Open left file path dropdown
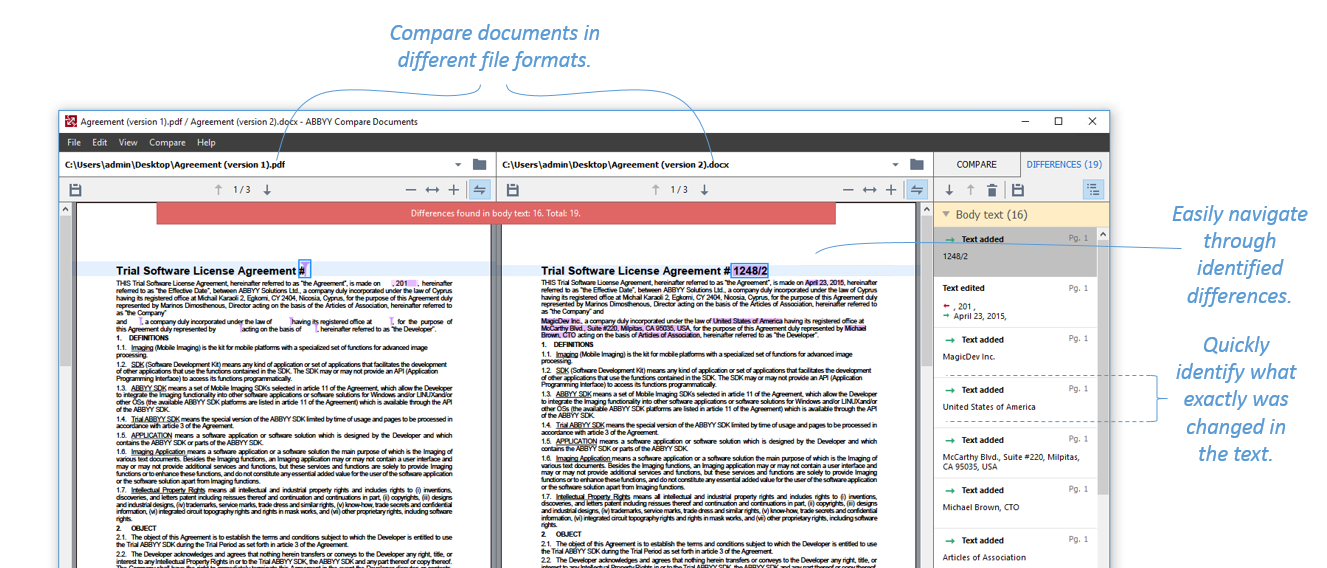The height and width of the screenshot is (568, 1327). [x=458, y=165]
